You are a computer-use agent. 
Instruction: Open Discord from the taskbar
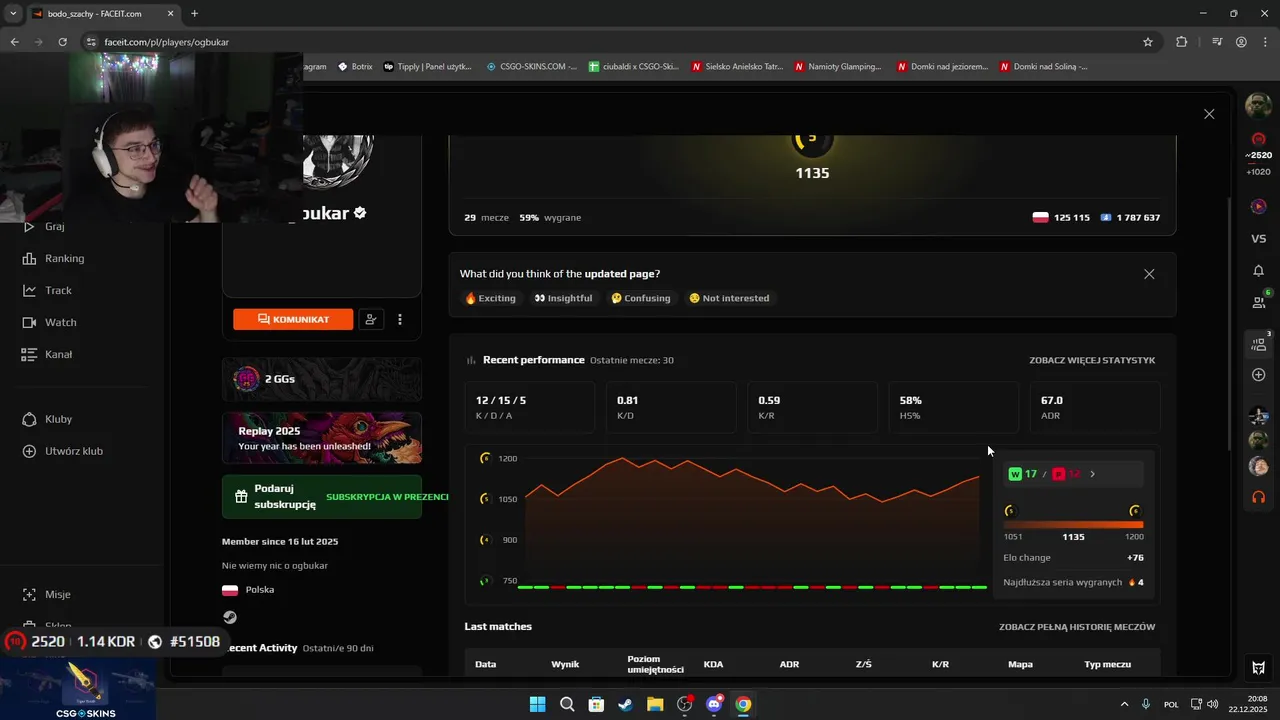714,704
